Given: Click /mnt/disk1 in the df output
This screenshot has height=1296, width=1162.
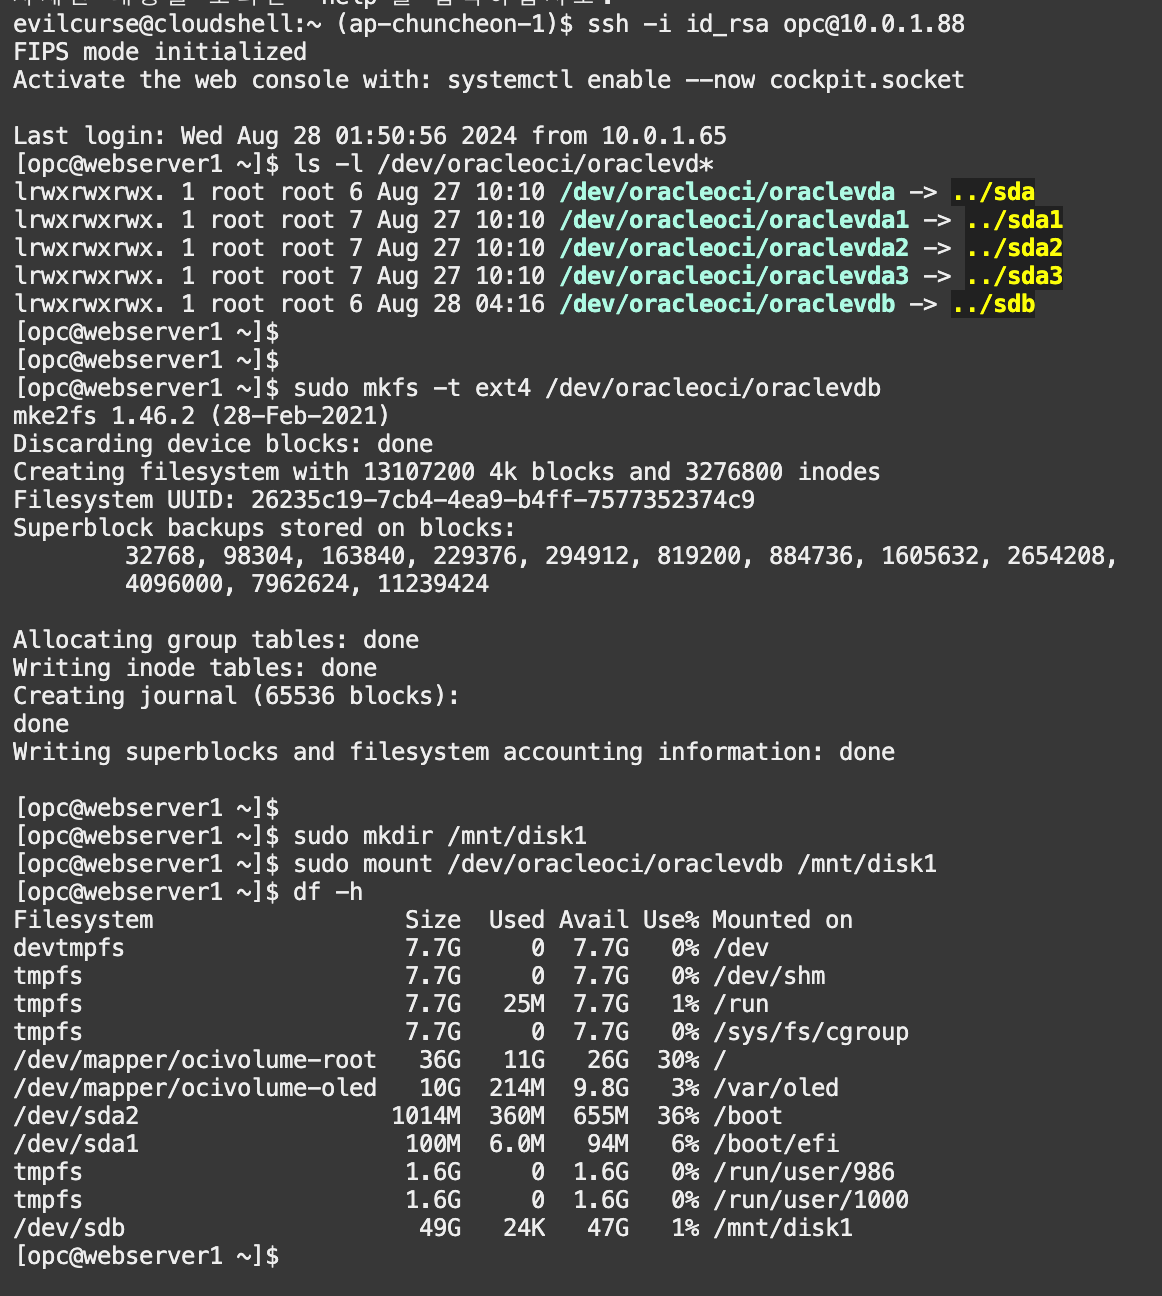Looking at the screenshot, I should pos(783,1228).
